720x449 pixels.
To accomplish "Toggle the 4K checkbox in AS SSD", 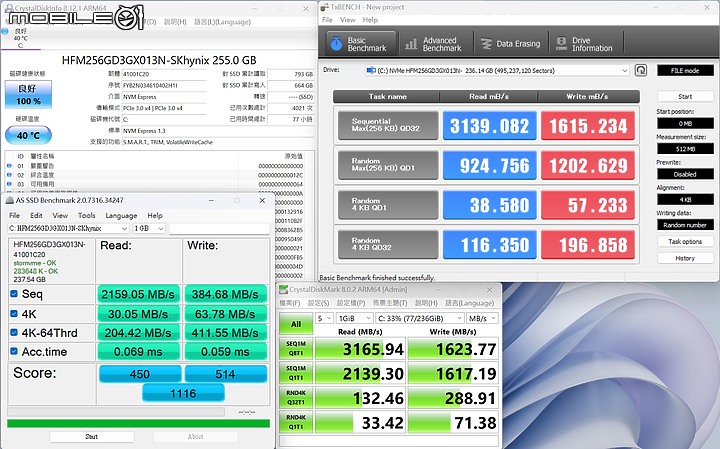I will tap(14, 314).
